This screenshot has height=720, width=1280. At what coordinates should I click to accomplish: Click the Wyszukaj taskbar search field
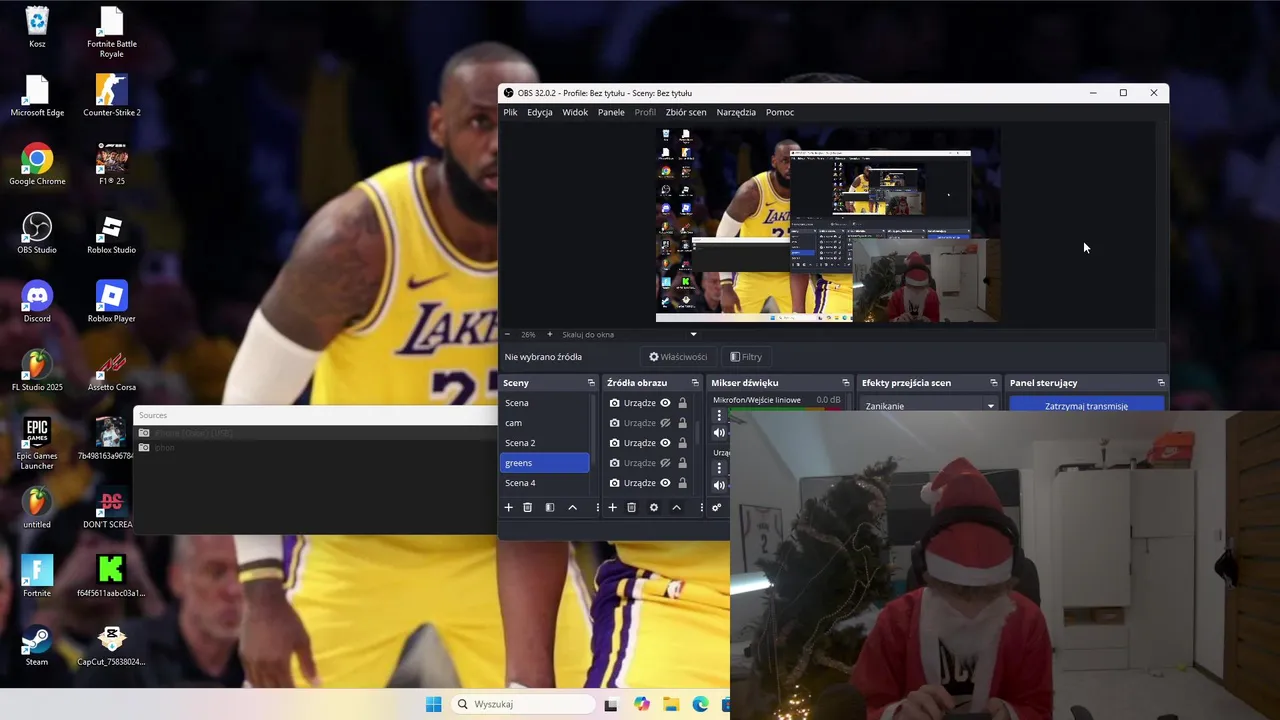(521, 704)
